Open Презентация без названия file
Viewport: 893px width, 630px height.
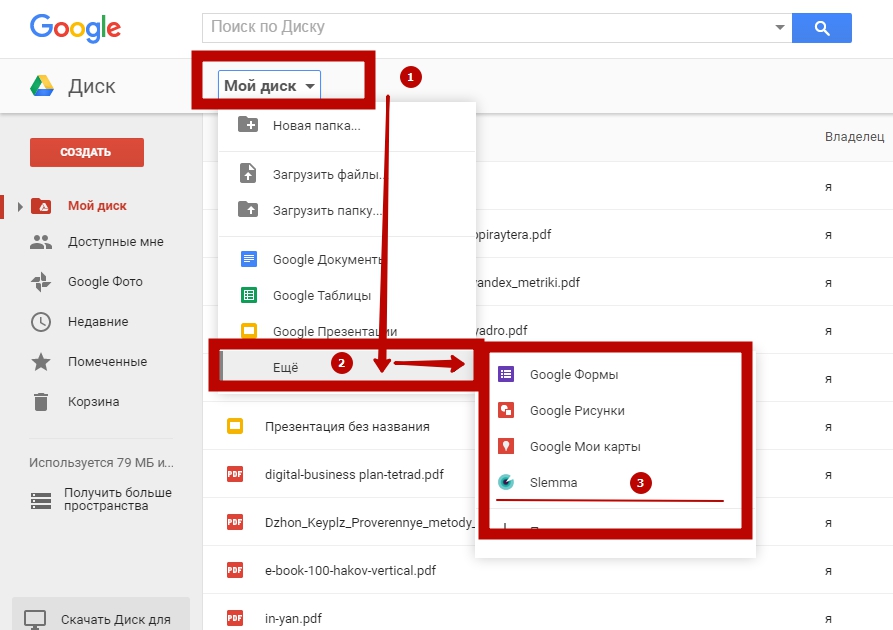click(347, 427)
